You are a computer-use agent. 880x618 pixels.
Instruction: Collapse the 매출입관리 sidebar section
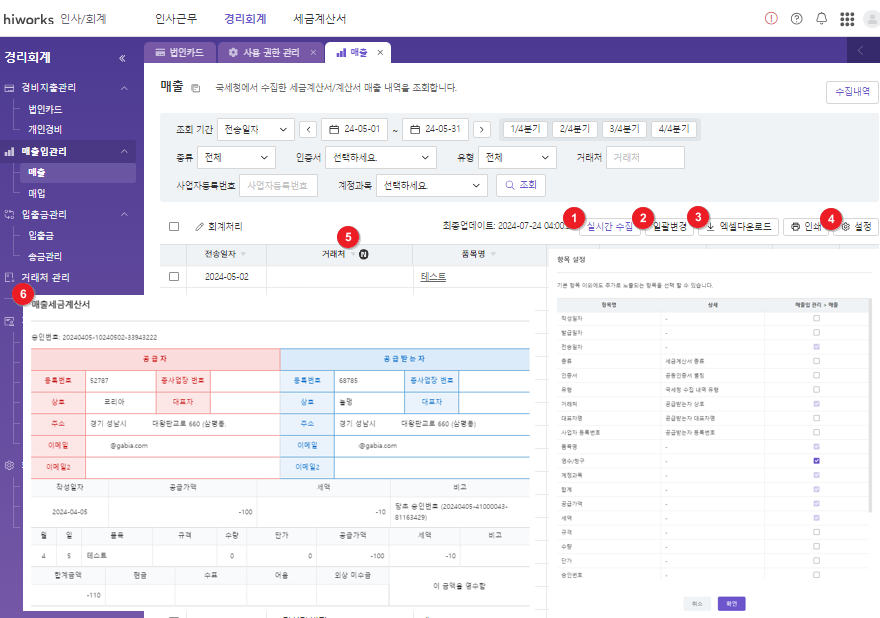click(125, 152)
